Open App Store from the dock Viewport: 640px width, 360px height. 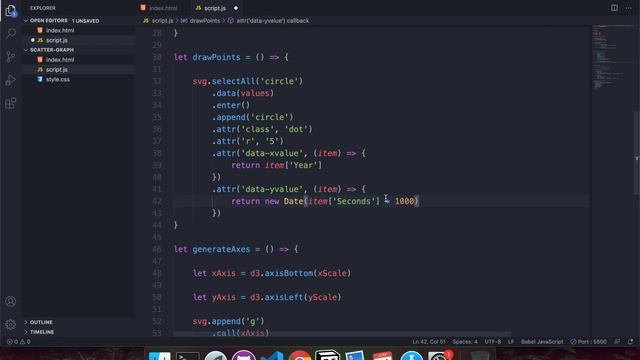(x=411, y=356)
